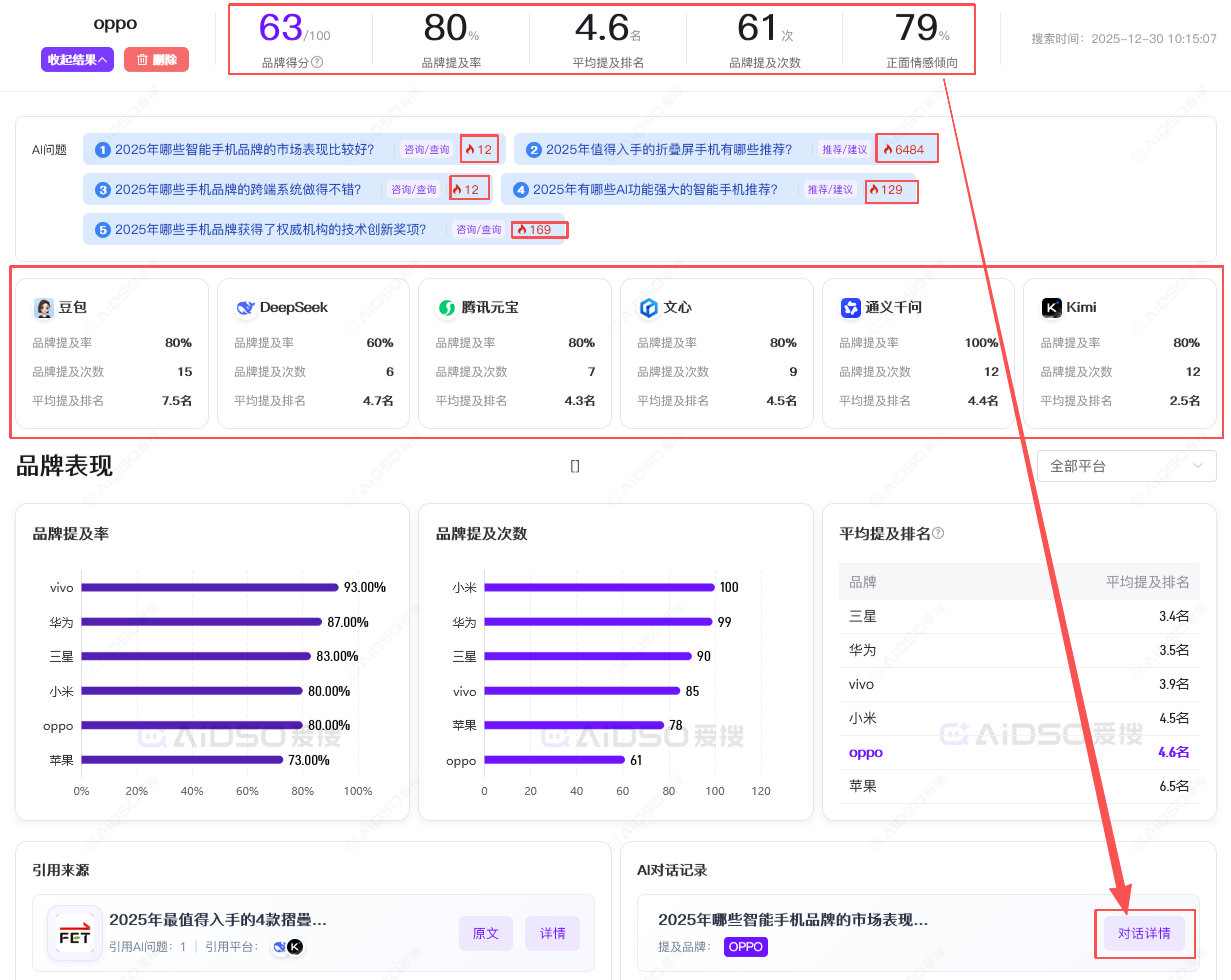Image resolution: width=1231 pixels, height=980 pixels.
Task: Open the 全部平台 platform dropdown
Action: click(x=1126, y=466)
